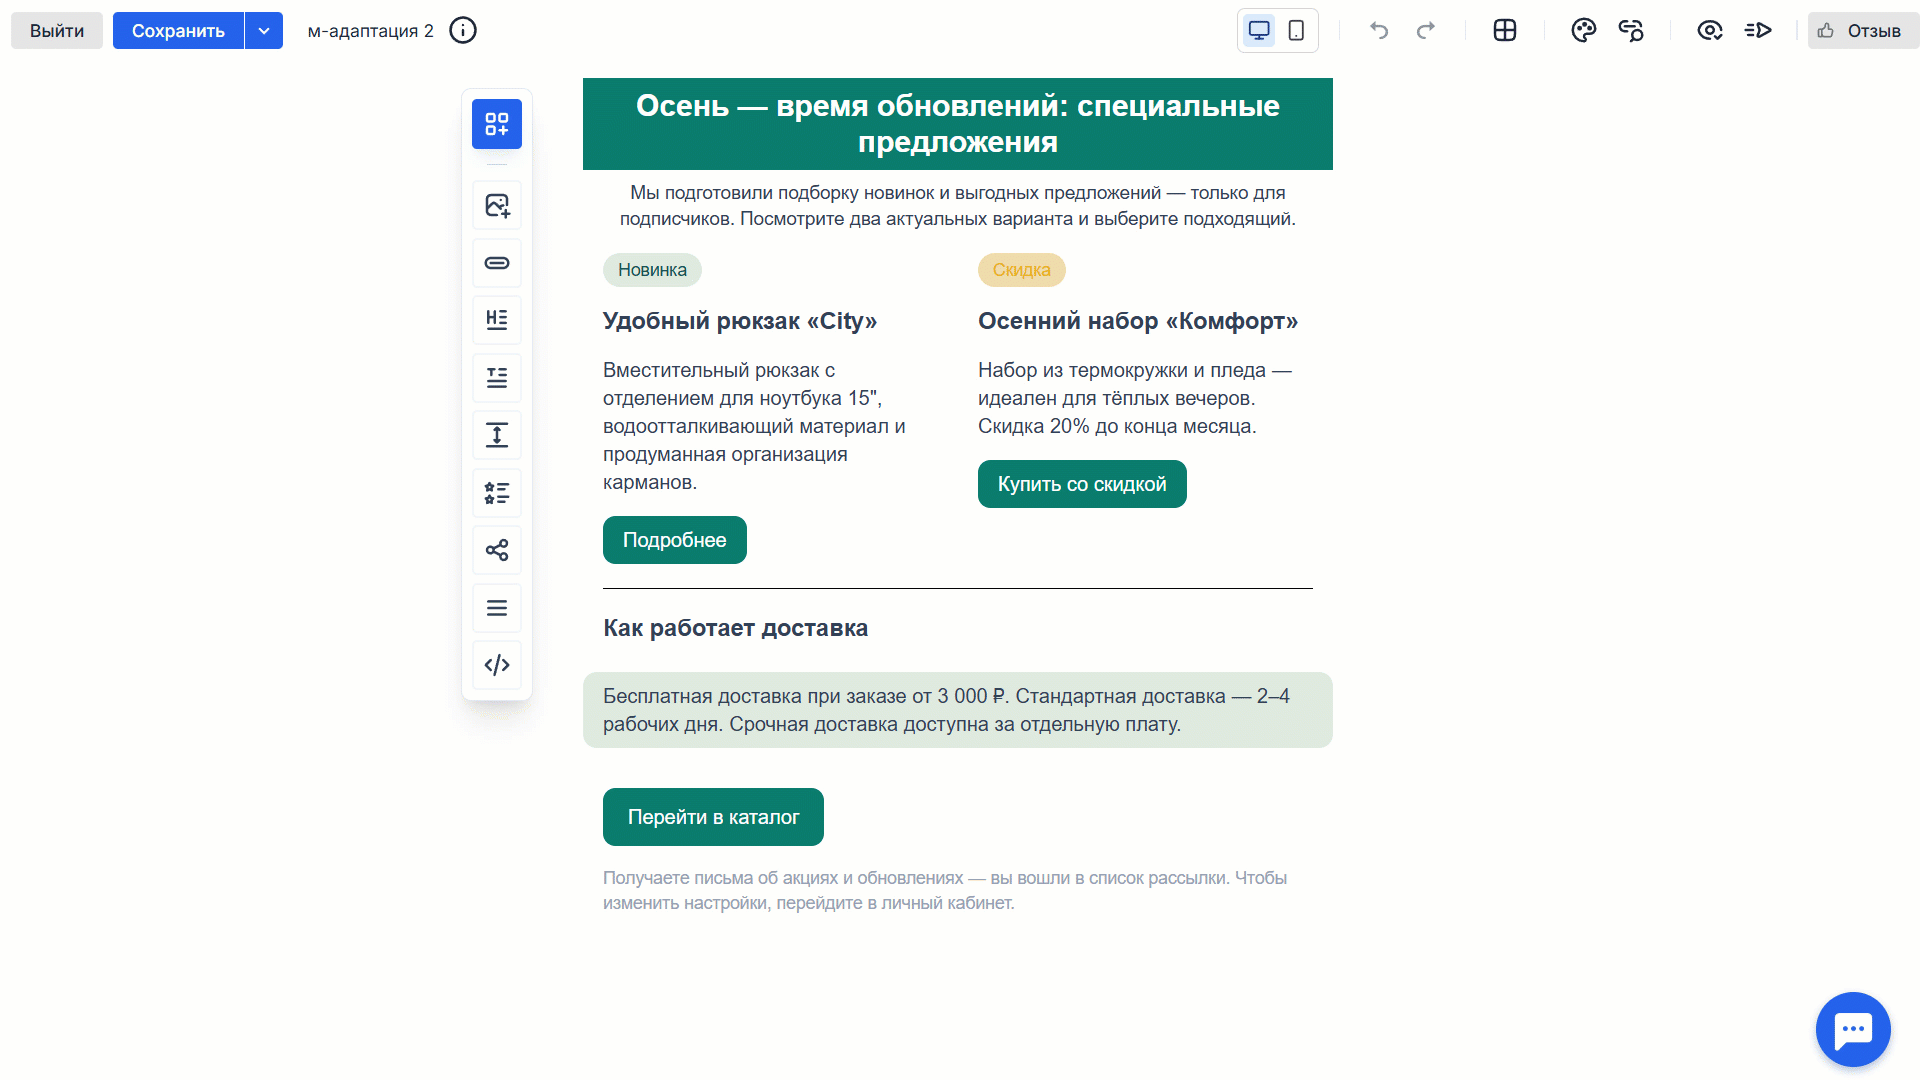Switch to mobile preview mode

click(1296, 30)
